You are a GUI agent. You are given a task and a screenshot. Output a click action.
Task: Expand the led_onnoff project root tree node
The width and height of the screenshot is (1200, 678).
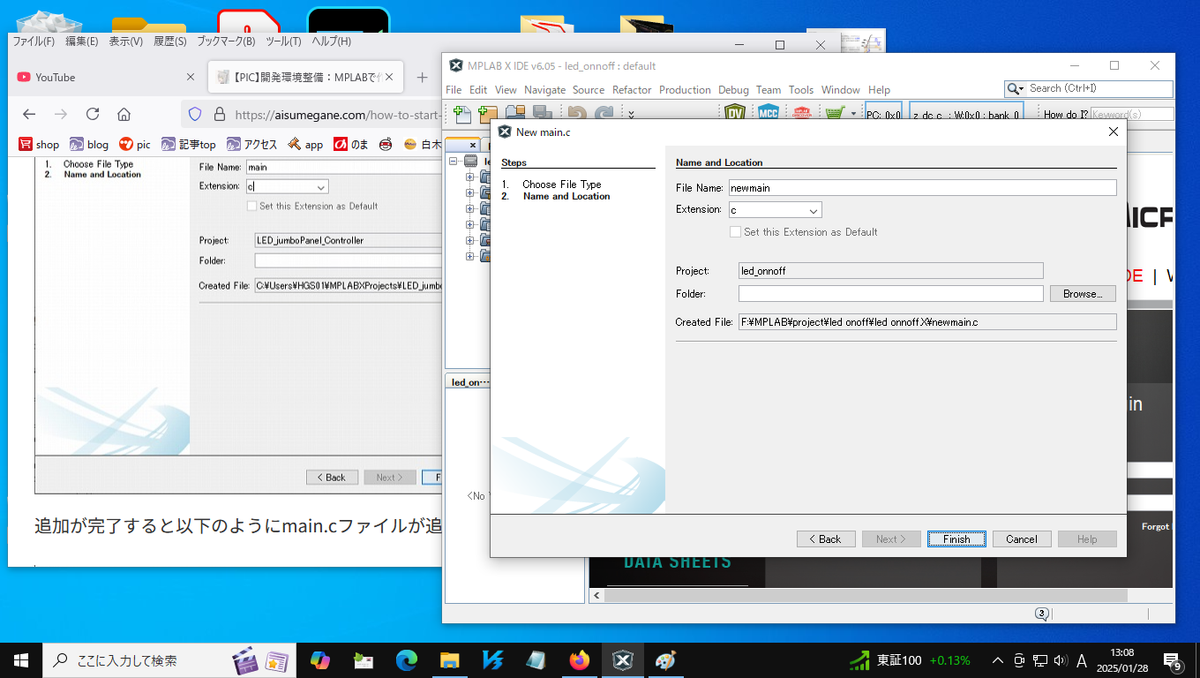453,161
